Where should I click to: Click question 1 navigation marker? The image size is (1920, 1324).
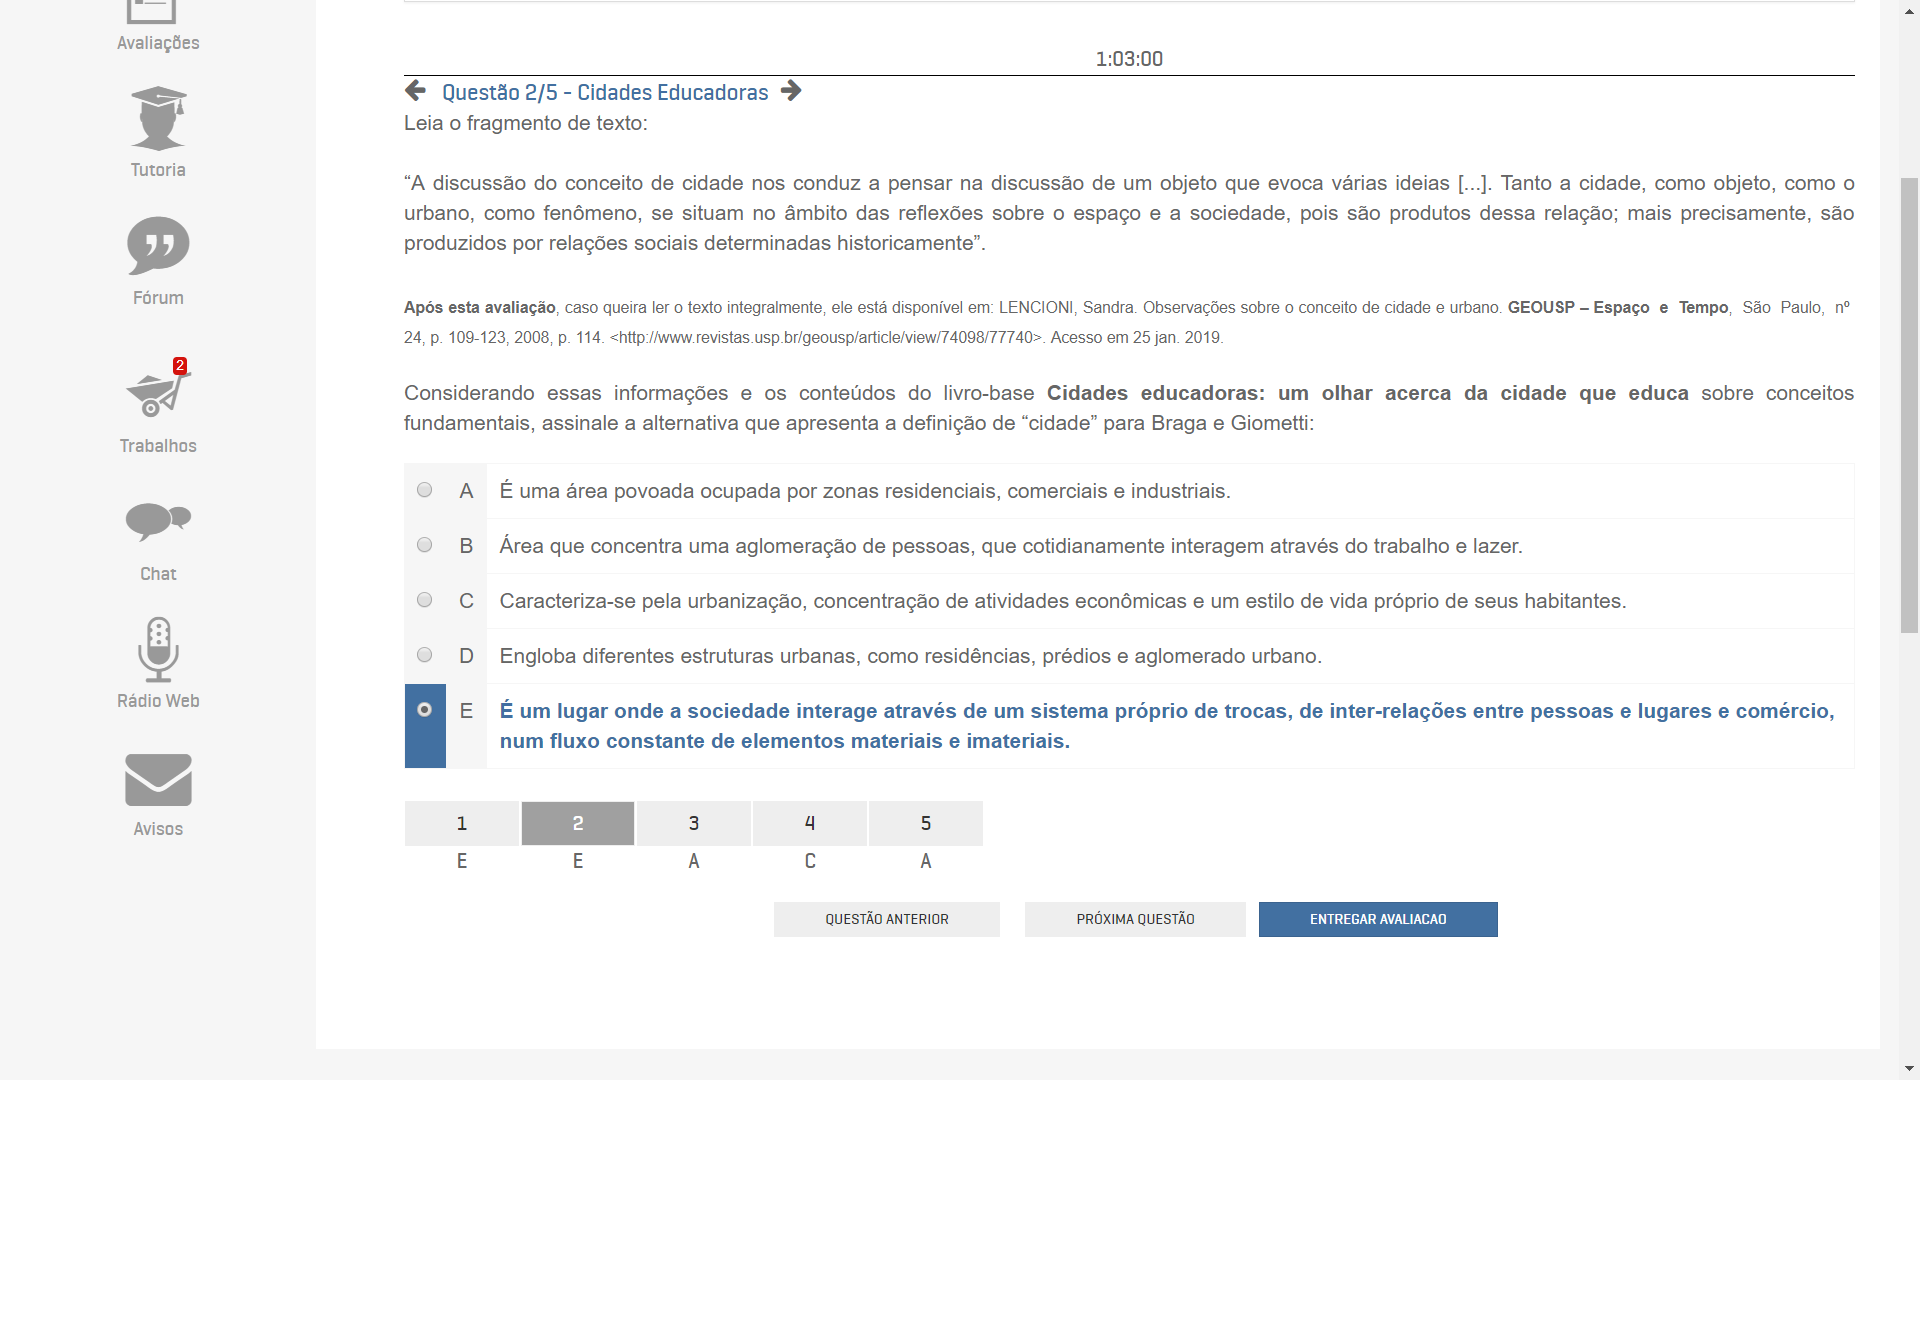tap(461, 822)
